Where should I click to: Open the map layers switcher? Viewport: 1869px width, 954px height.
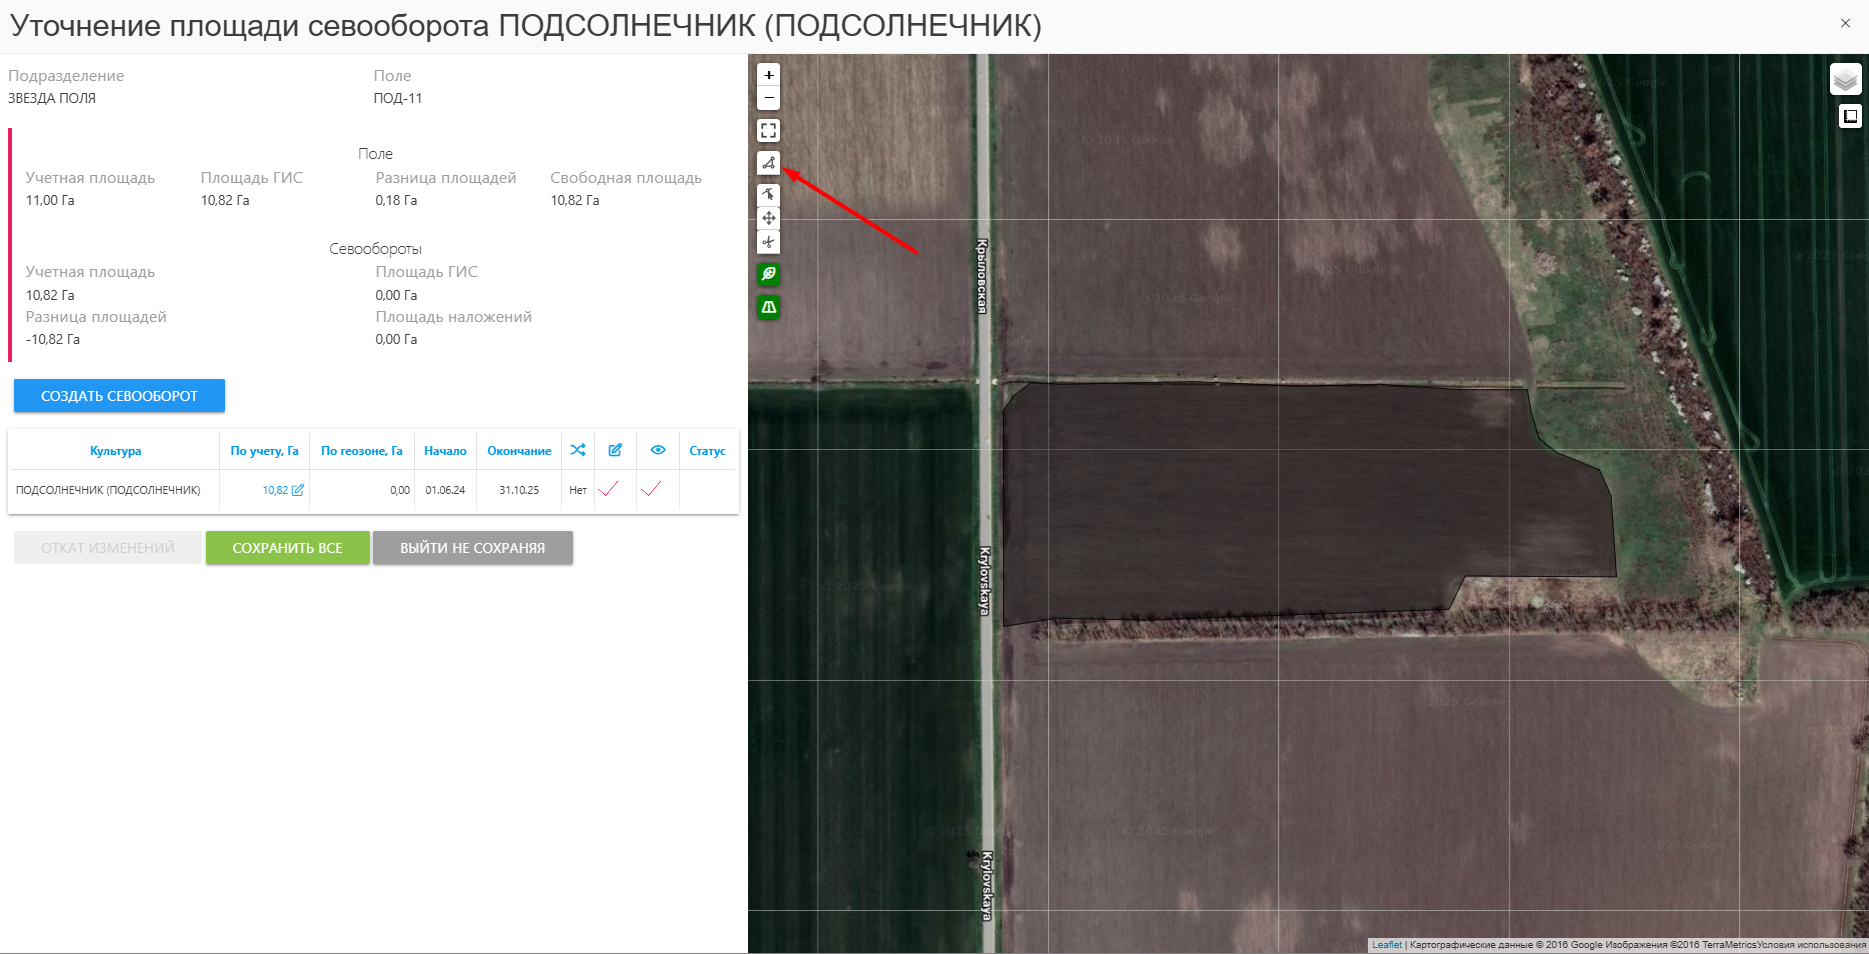[x=1845, y=79]
